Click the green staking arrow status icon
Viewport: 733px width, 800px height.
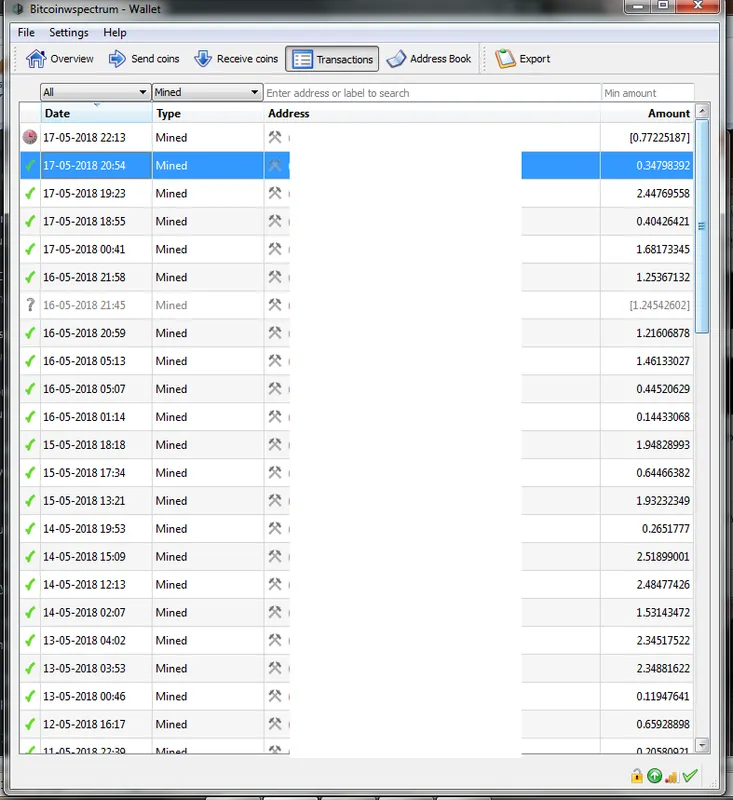(x=654, y=776)
